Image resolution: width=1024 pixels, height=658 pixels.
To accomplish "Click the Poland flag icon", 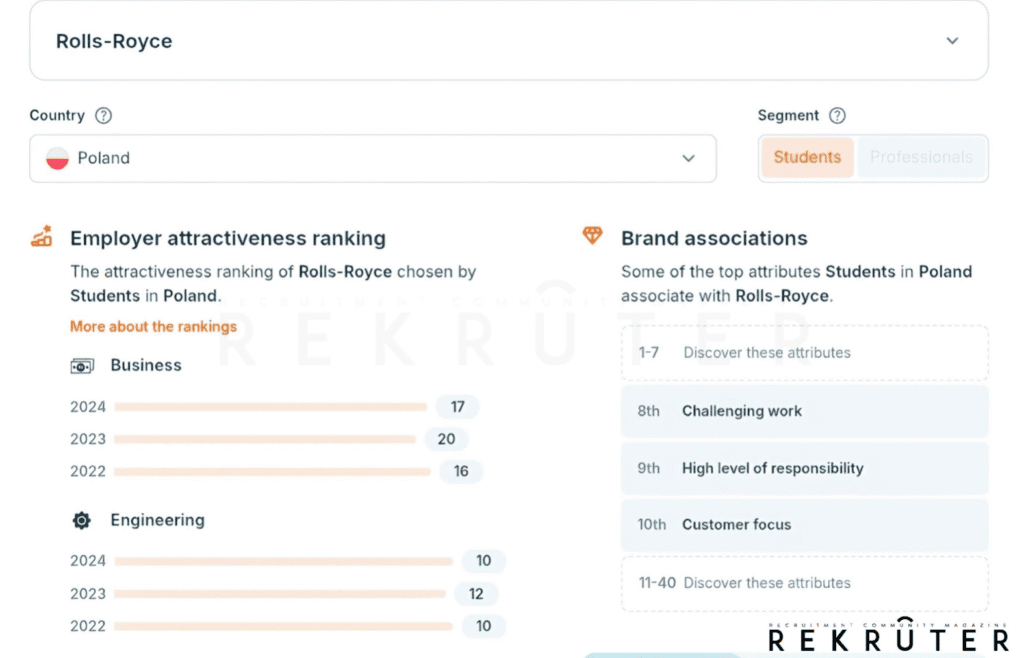I will pos(58,159).
